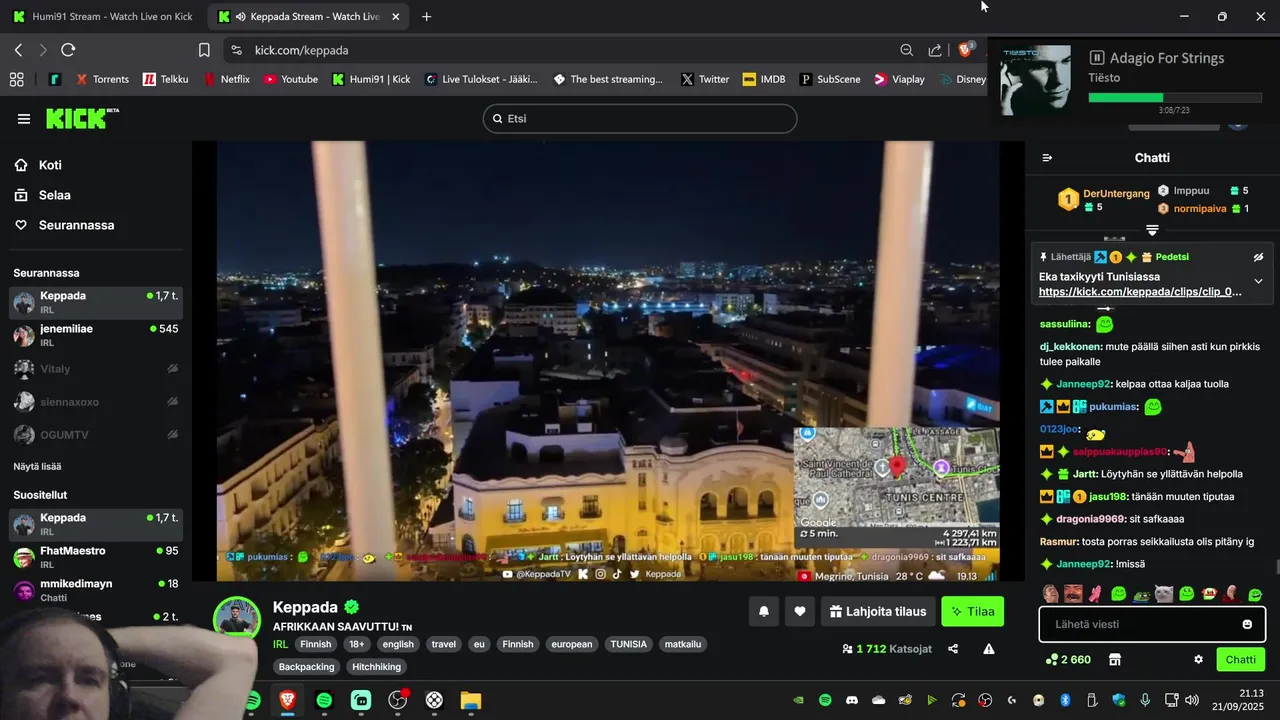Screen dimensions: 1280x720
Task: Share the stream via share icon
Action: pyautogui.click(x=953, y=649)
